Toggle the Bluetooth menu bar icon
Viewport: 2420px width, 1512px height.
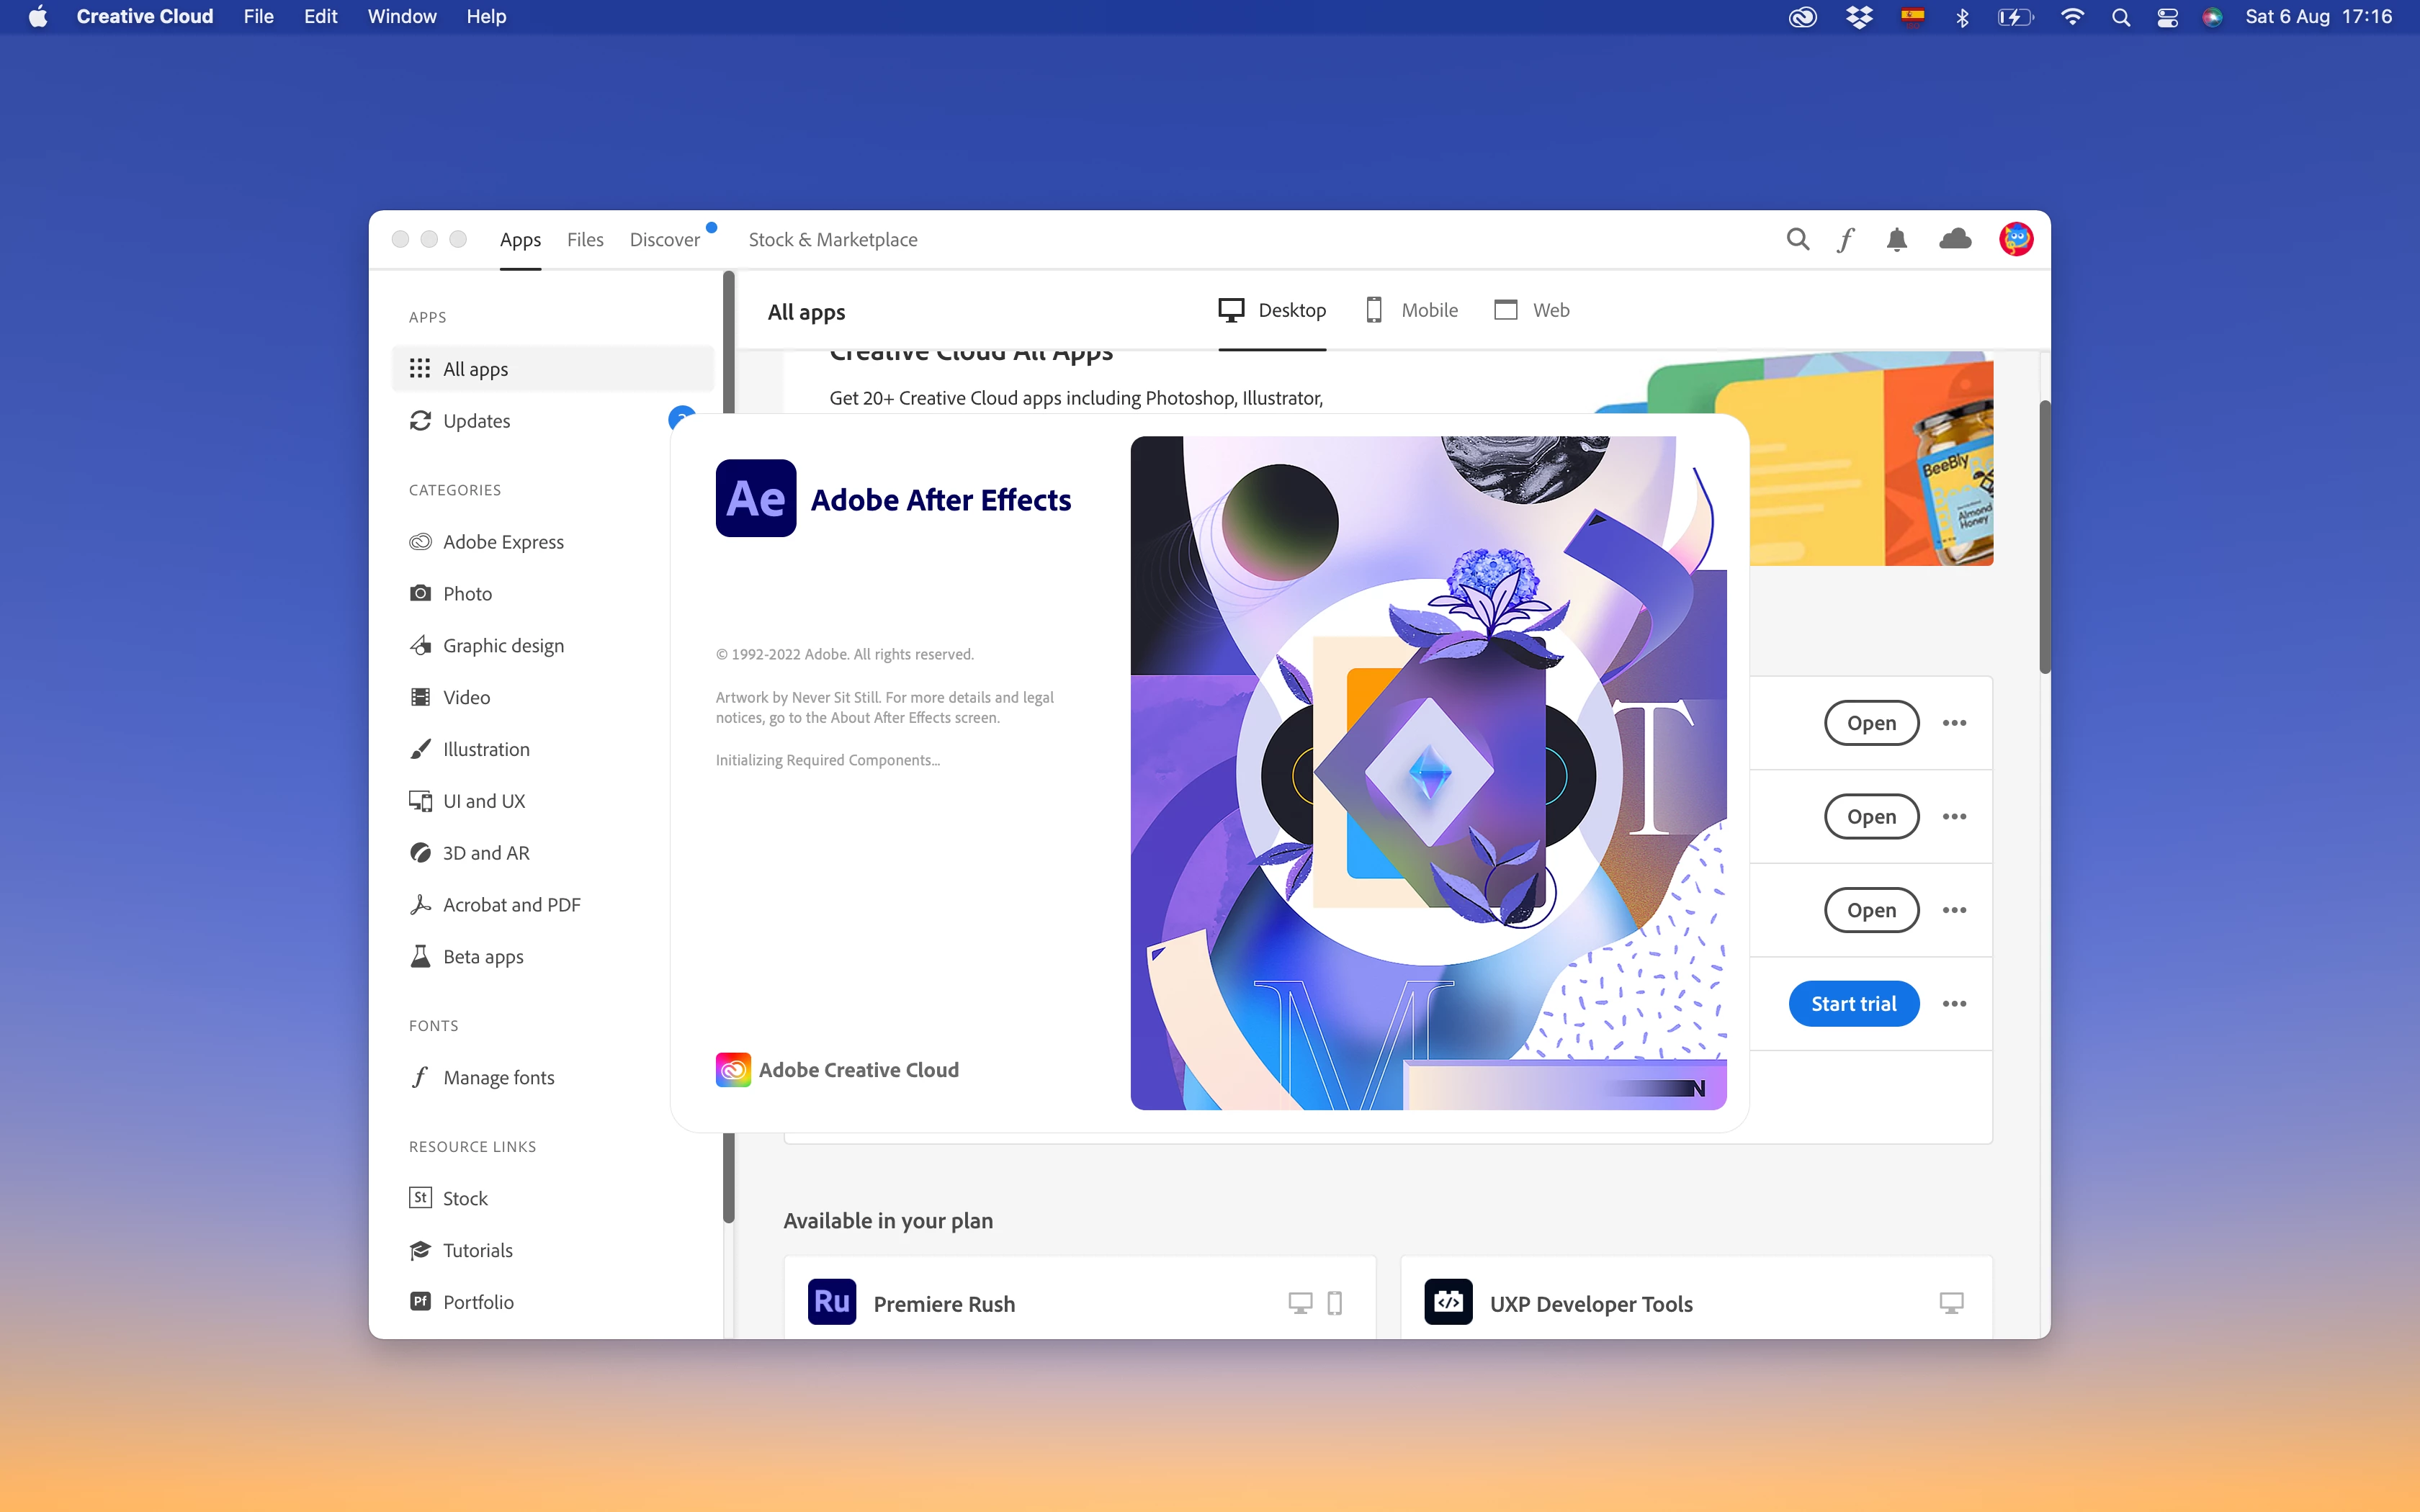pyautogui.click(x=1962, y=17)
